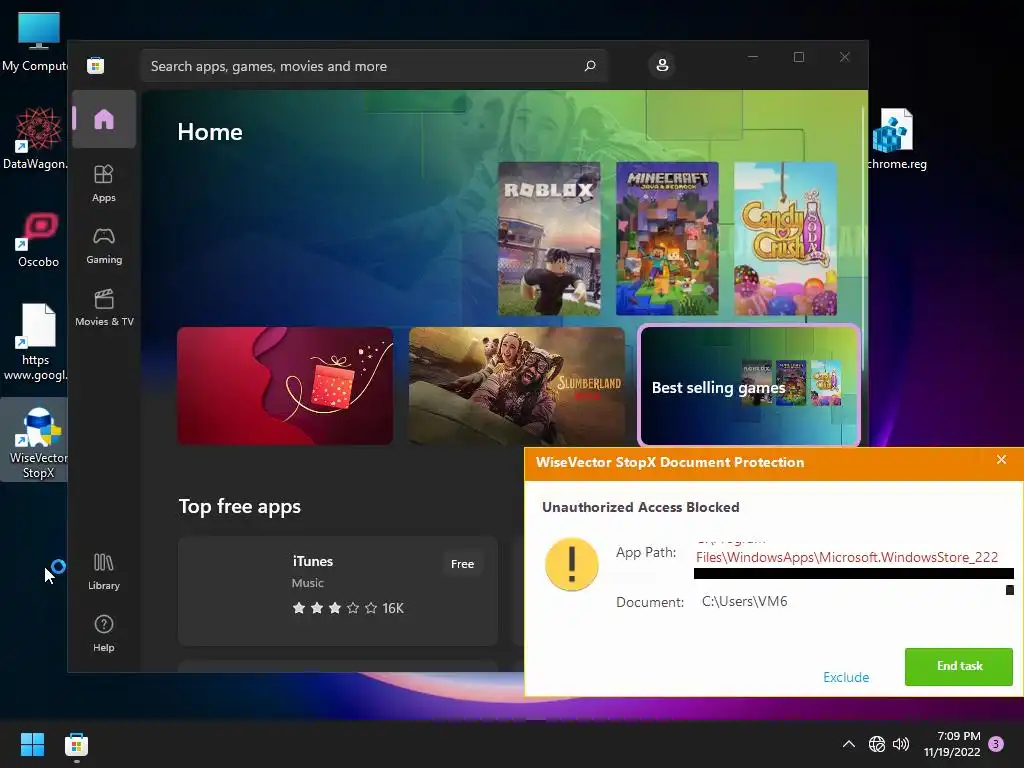This screenshot has height=768, width=1024.
Task: Open the iTunes app listing
Action: tap(338, 591)
